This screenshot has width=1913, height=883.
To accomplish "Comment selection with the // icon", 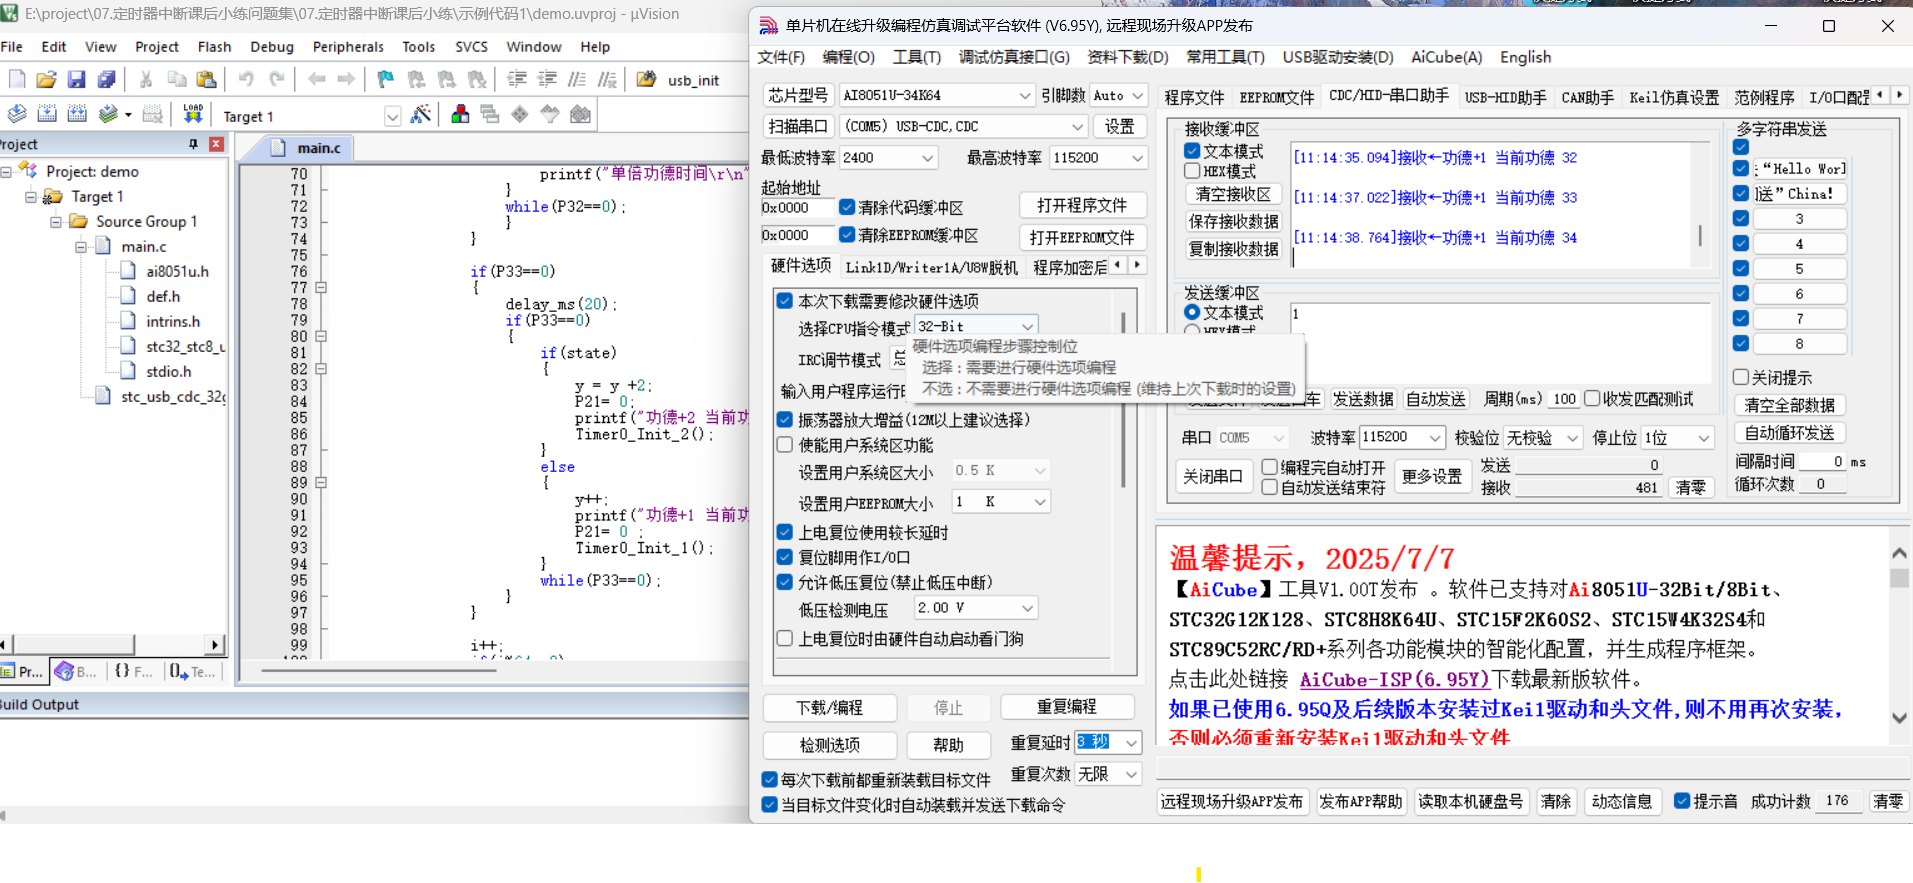I will coord(577,79).
